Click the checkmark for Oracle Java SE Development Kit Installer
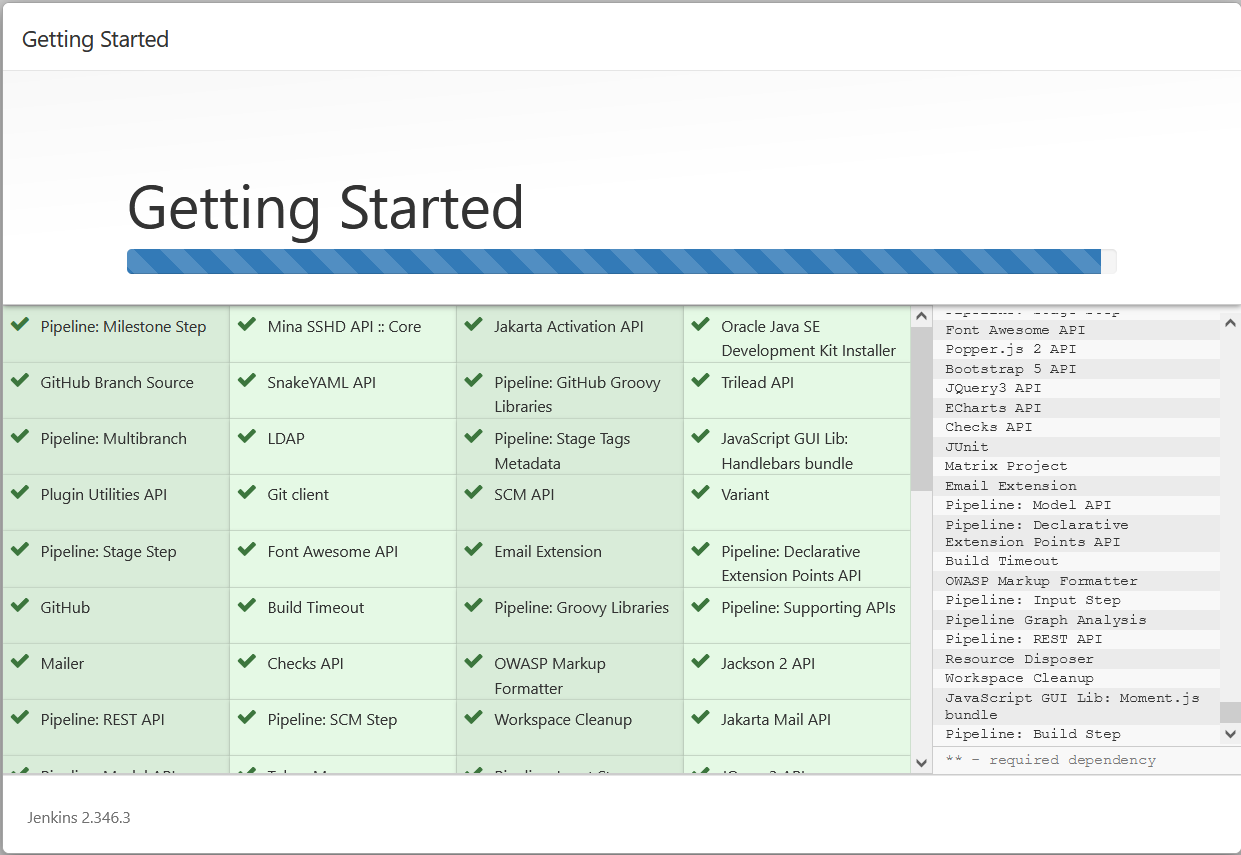The width and height of the screenshot is (1241, 855). coord(701,324)
